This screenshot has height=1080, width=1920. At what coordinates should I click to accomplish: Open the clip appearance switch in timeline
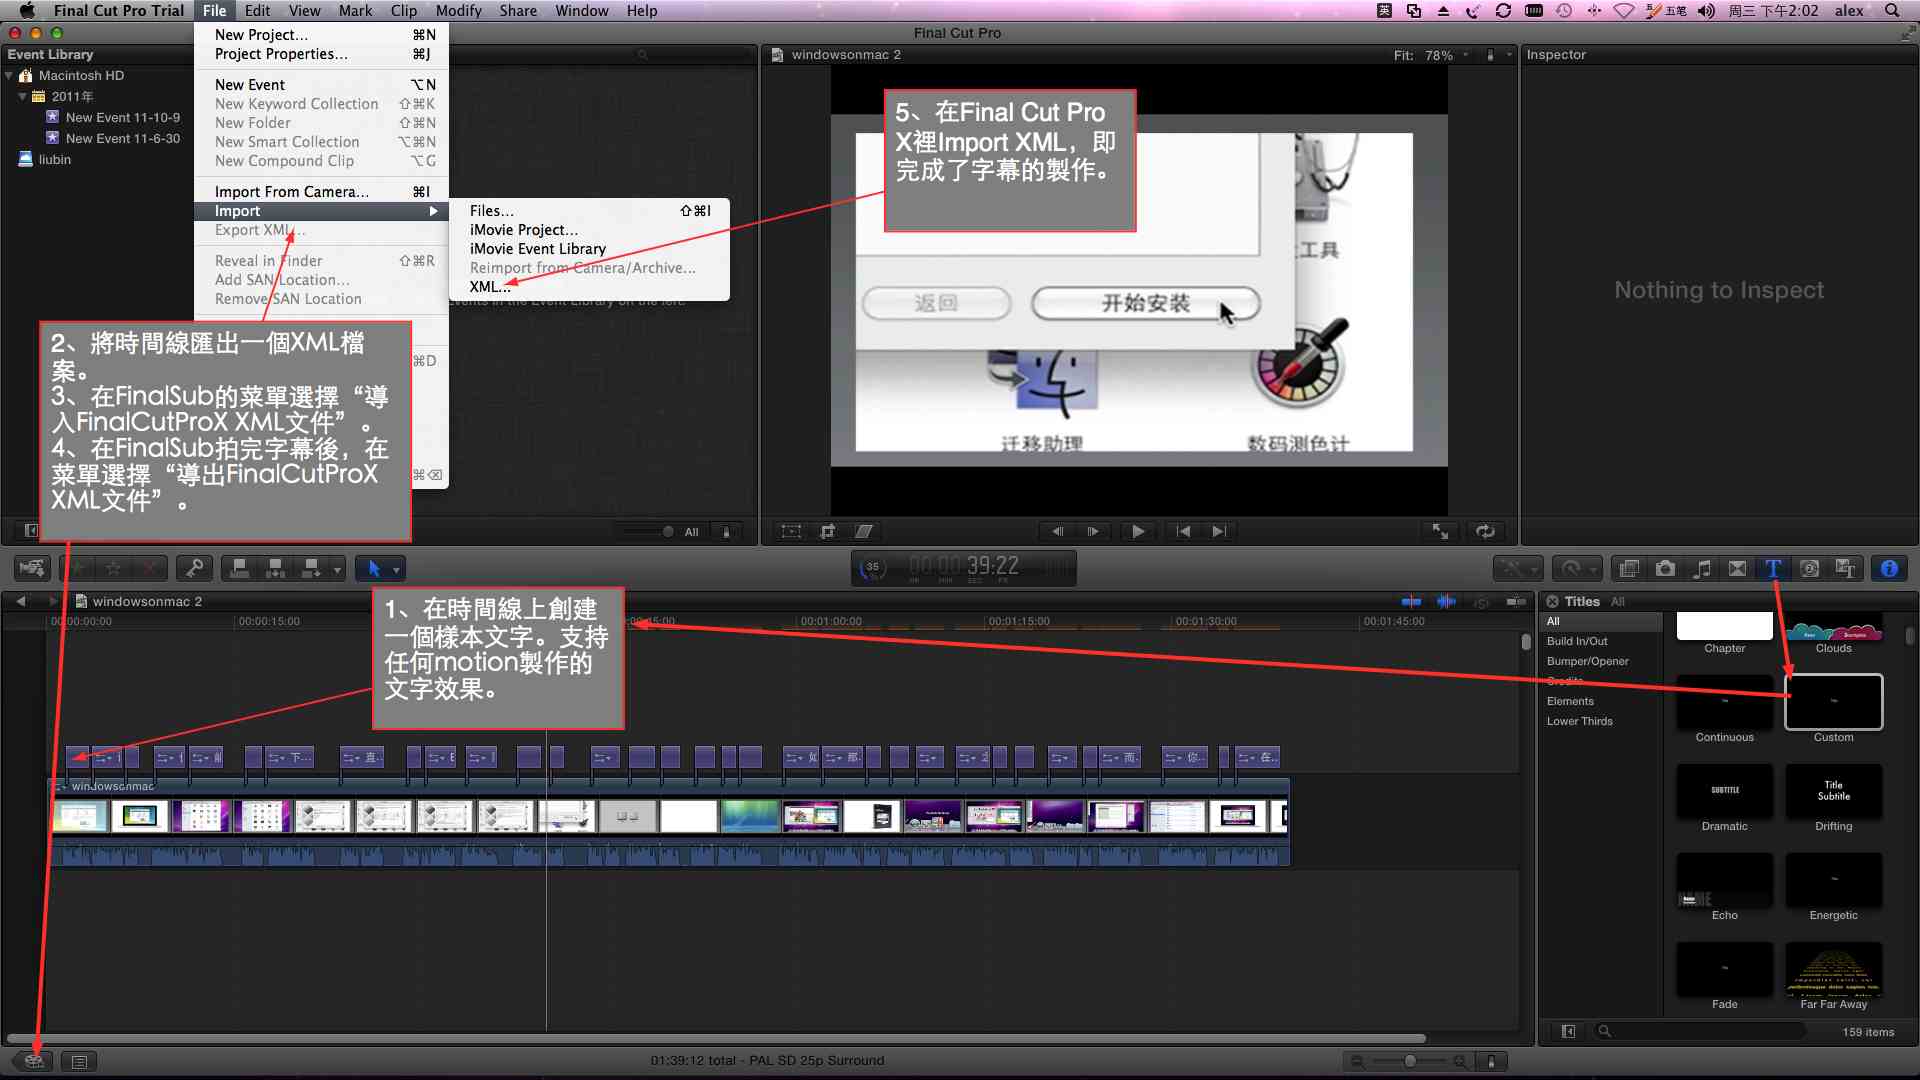click(1491, 1061)
